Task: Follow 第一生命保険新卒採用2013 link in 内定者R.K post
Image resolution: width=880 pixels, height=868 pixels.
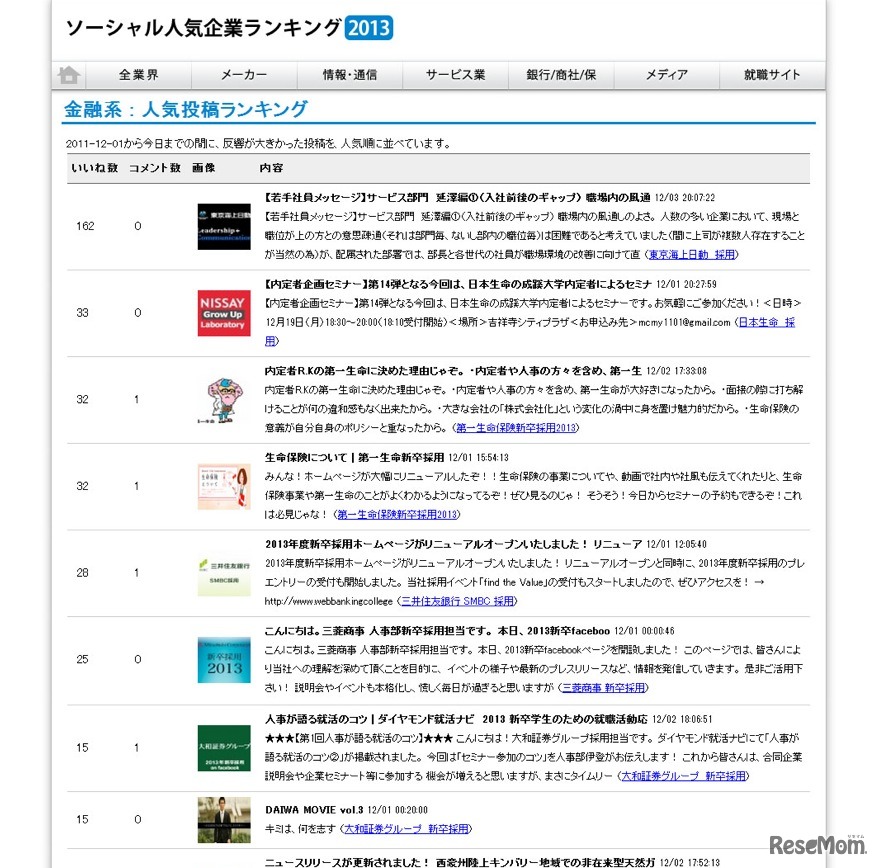Action: pos(516,428)
